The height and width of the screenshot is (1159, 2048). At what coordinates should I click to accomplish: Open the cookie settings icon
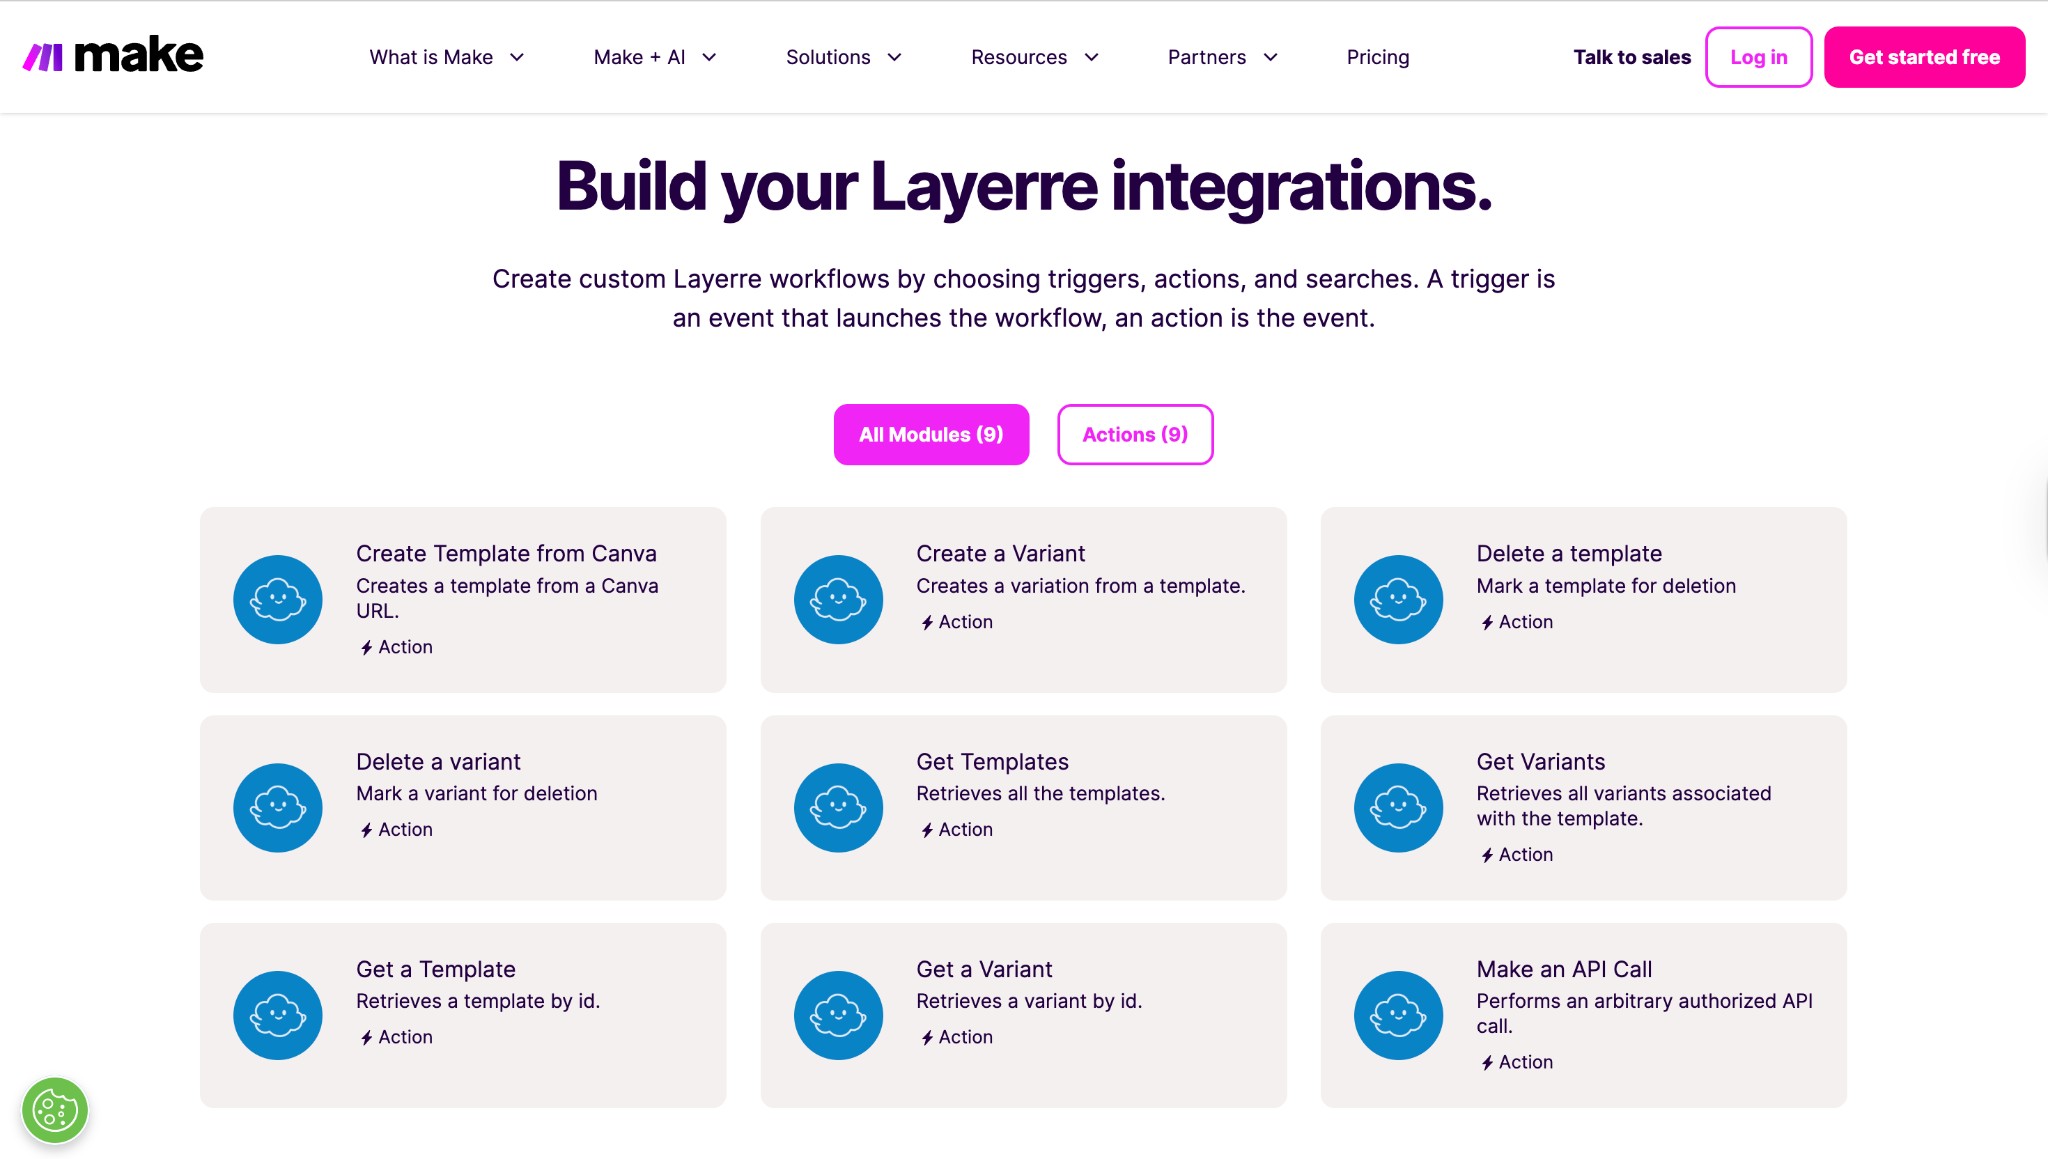pos(55,1110)
